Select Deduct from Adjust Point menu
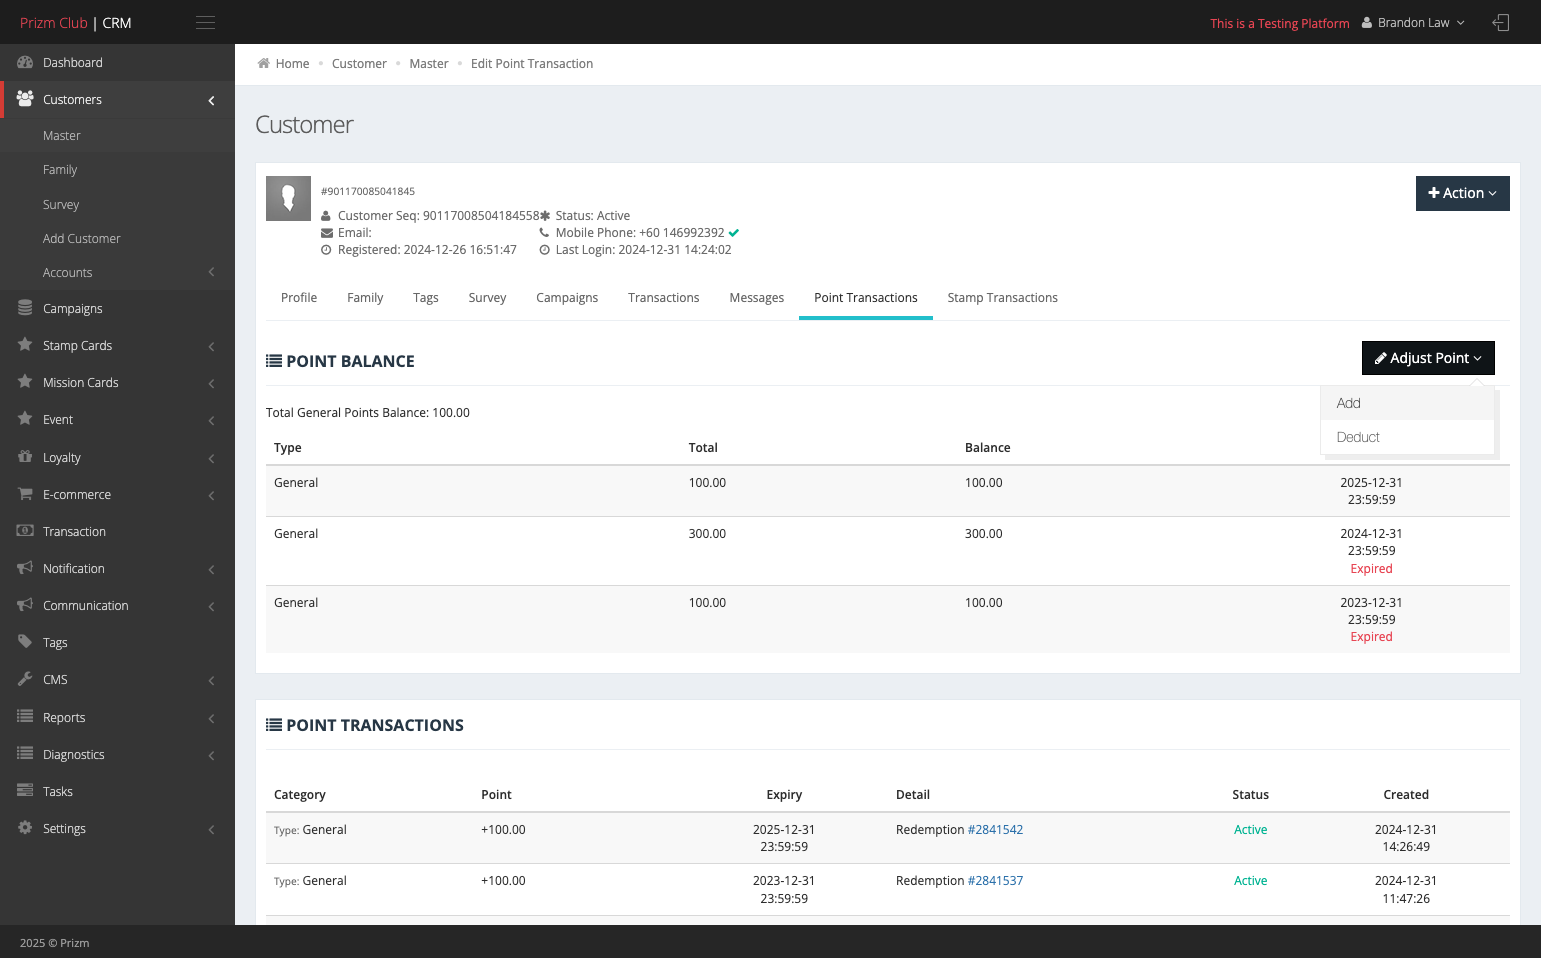This screenshot has width=1541, height=958. pyautogui.click(x=1407, y=437)
